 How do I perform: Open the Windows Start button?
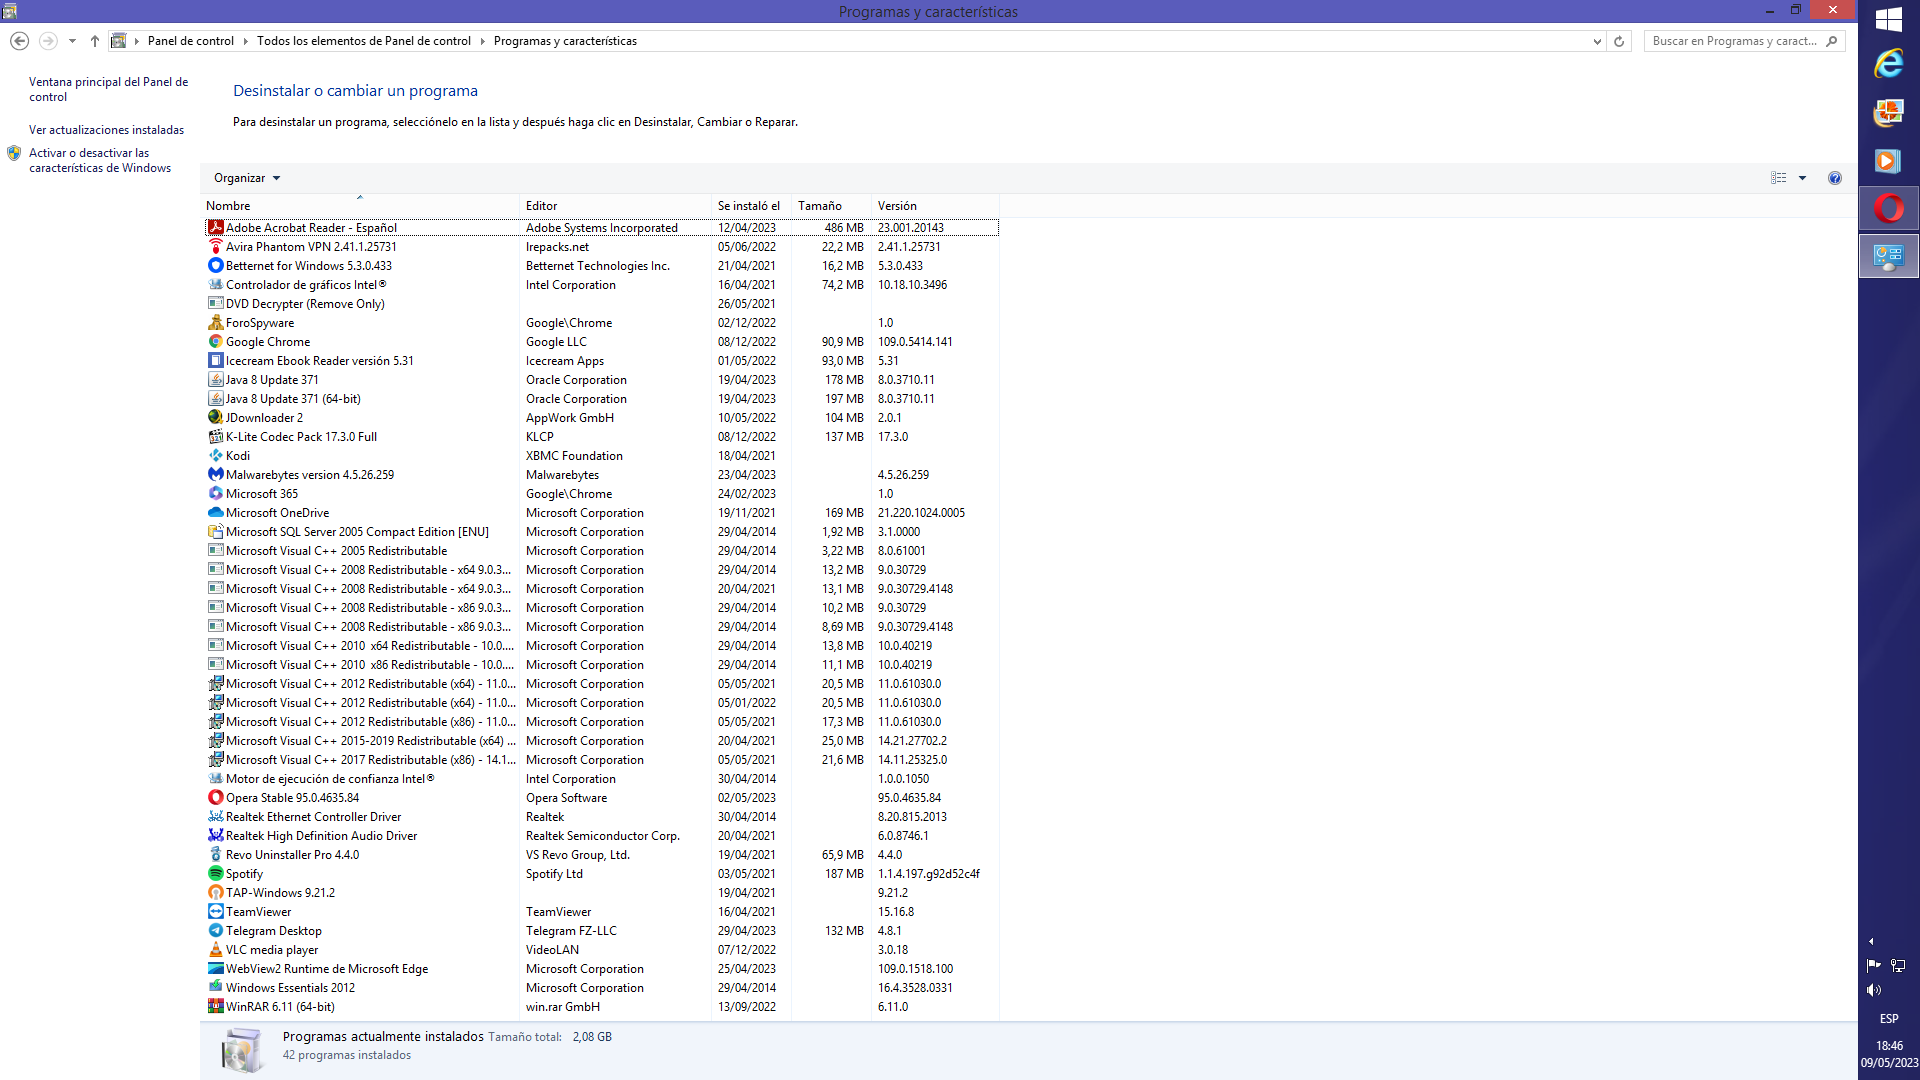[x=1888, y=19]
